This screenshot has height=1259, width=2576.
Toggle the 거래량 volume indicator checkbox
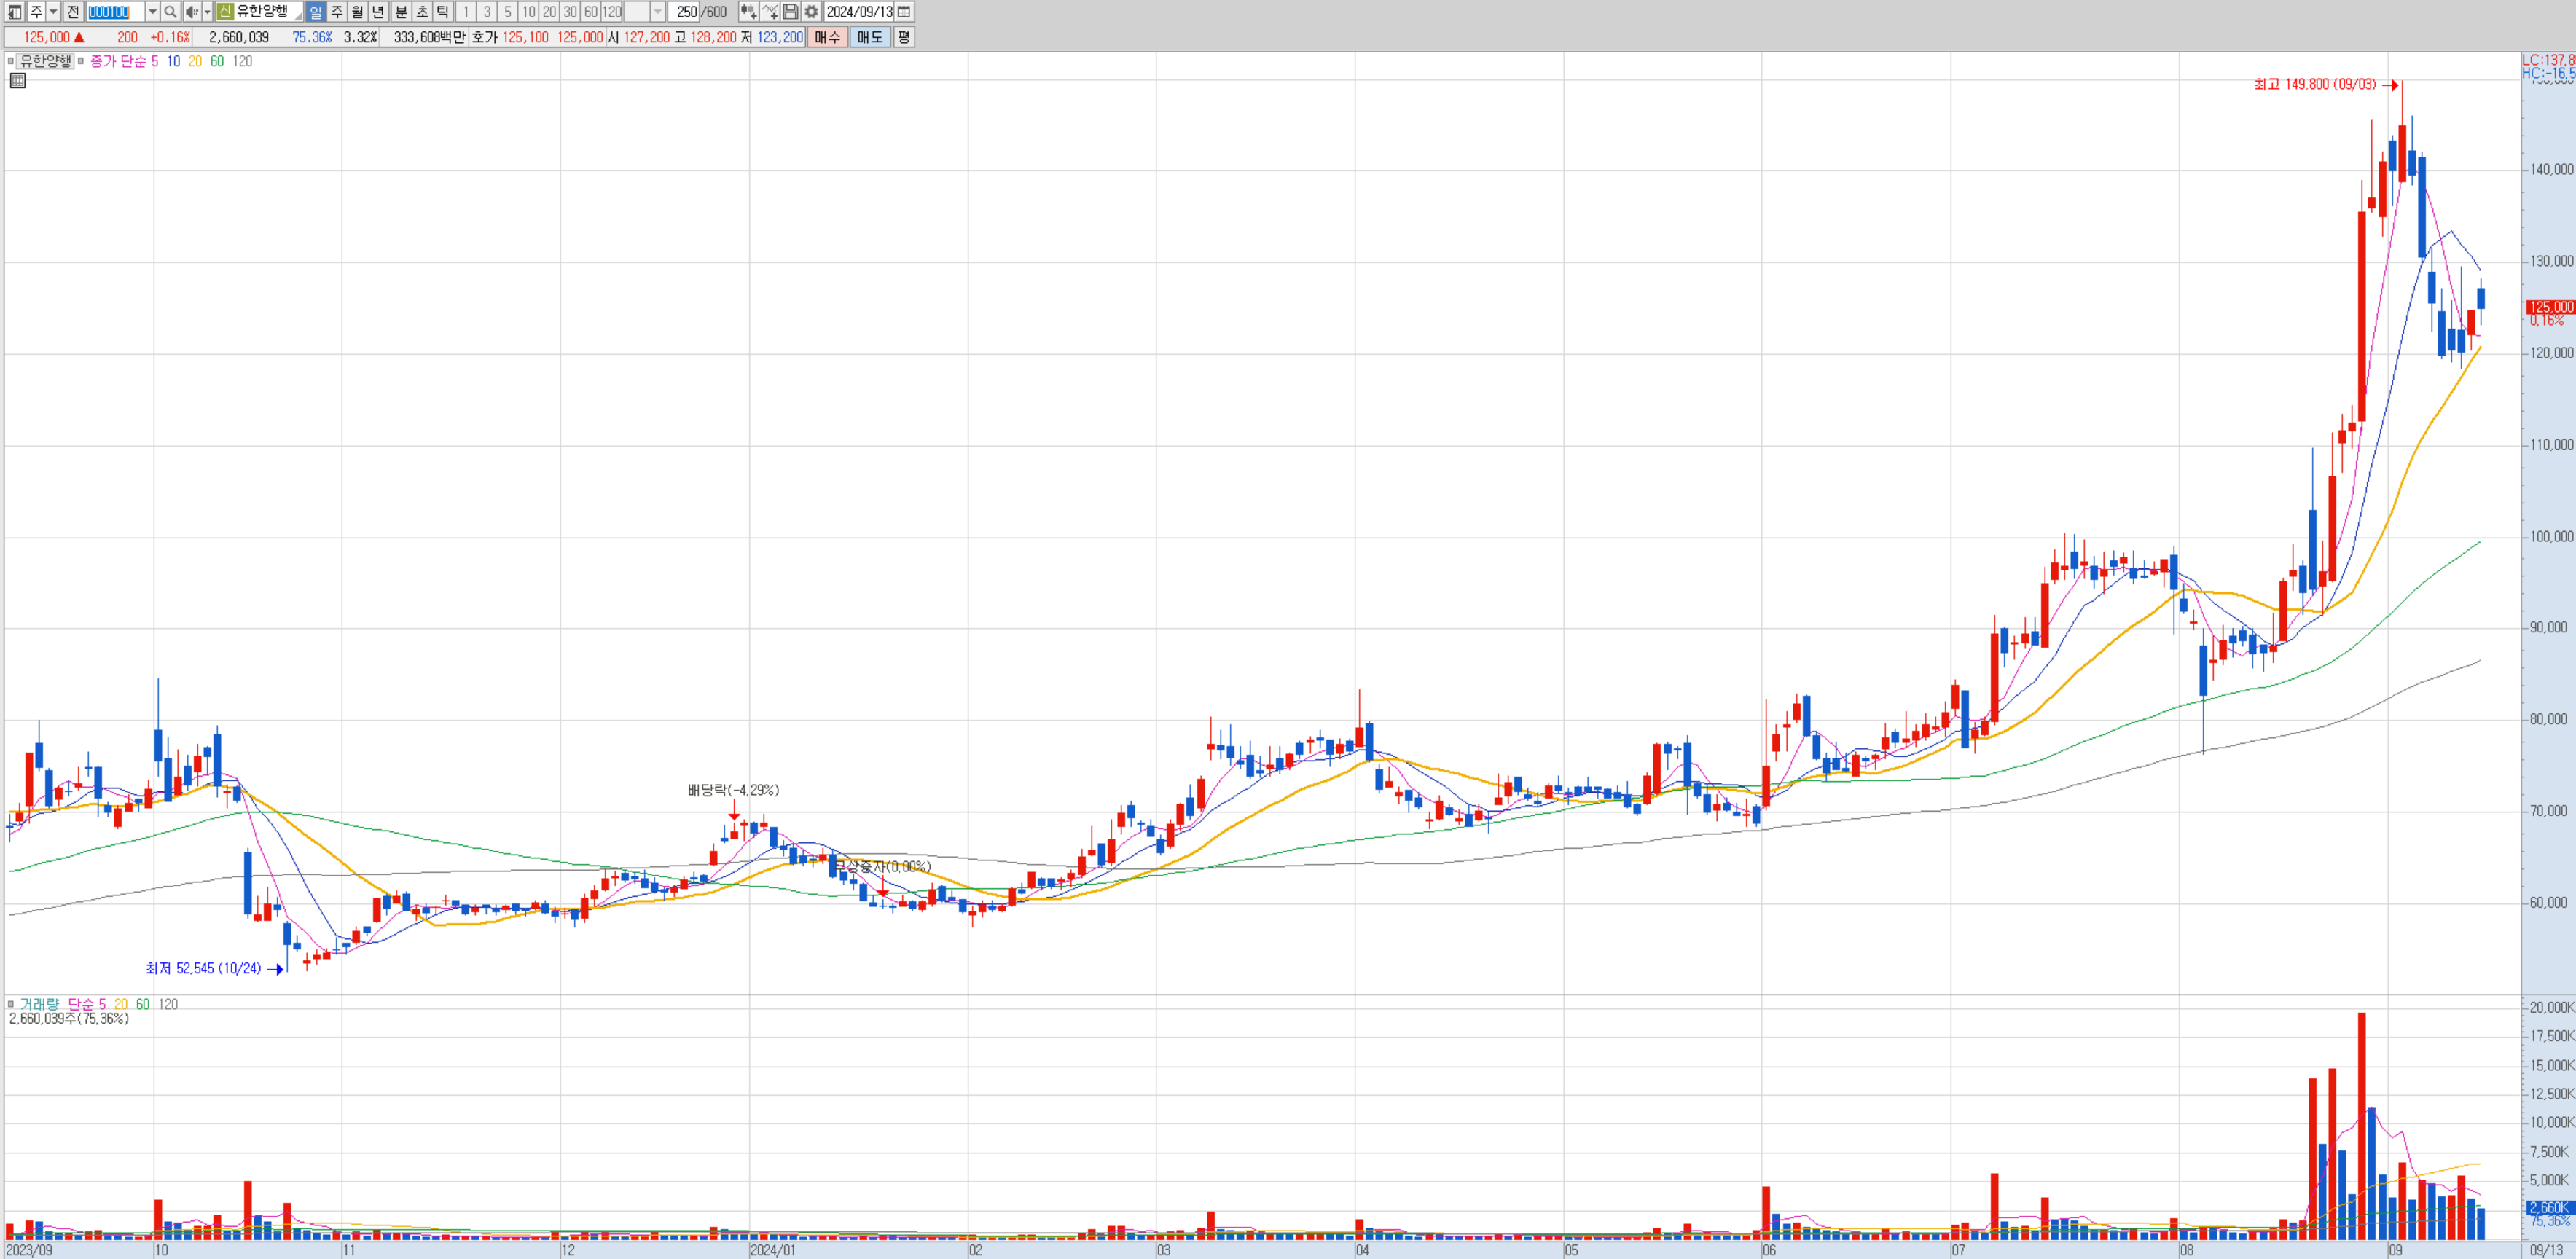11,1004
